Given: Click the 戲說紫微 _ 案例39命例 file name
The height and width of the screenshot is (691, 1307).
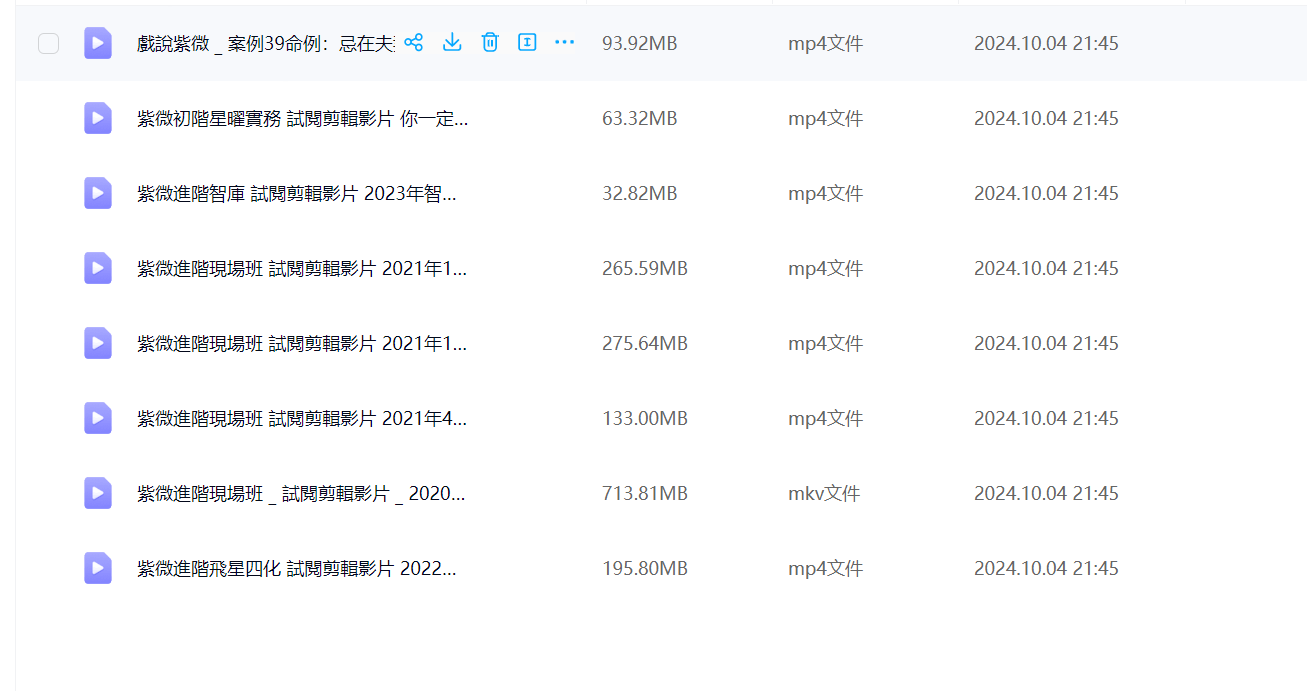Looking at the screenshot, I should click(x=265, y=44).
